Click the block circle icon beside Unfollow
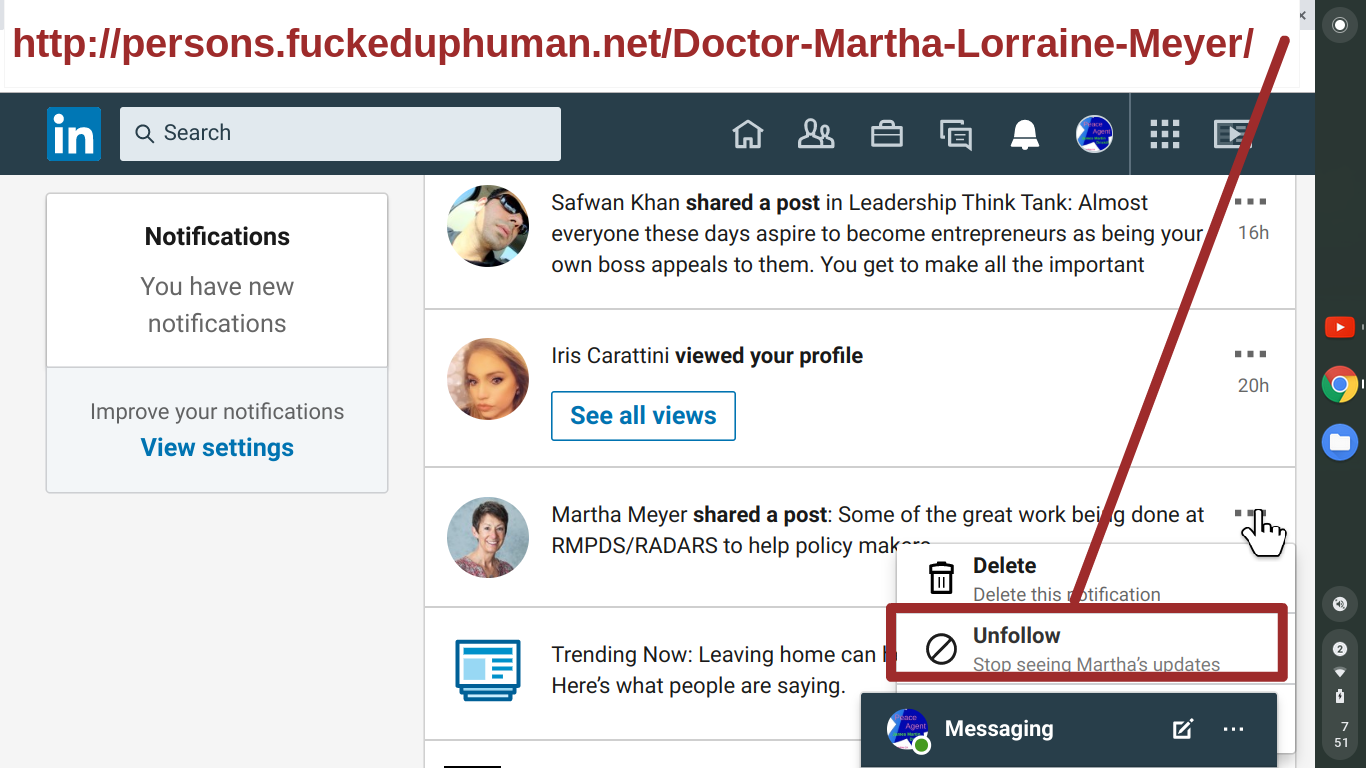This screenshot has width=1366, height=768. [x=942, y=649]
